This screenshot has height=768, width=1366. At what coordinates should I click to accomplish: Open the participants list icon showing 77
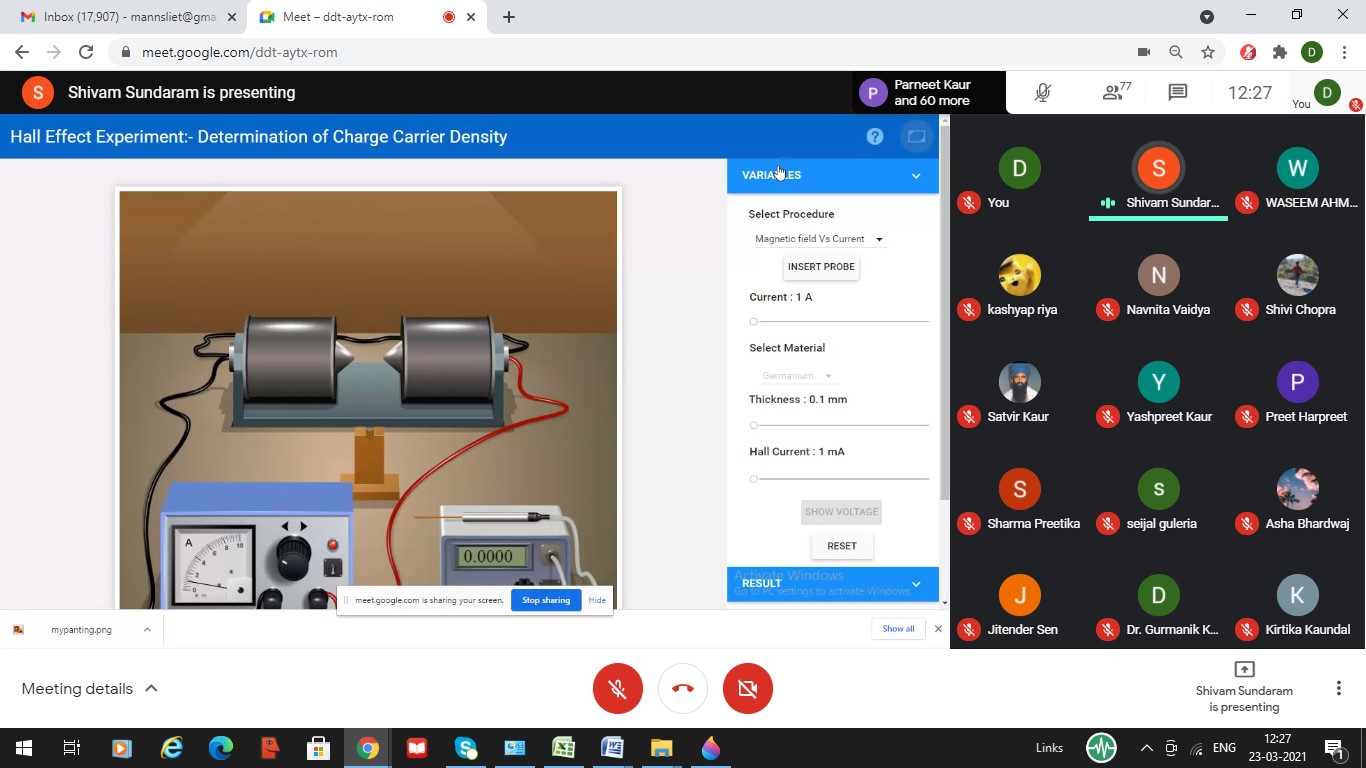tap(1113, 92)
